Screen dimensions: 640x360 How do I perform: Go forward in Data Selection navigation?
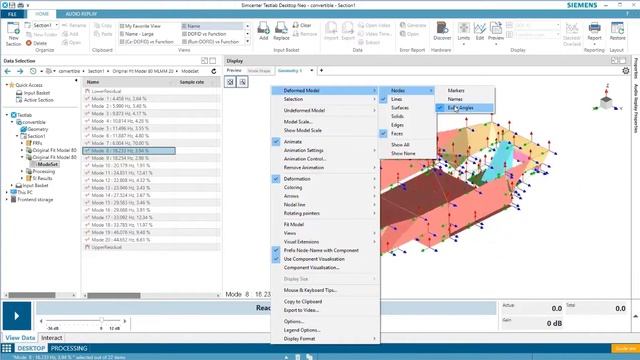pos(20,71)
